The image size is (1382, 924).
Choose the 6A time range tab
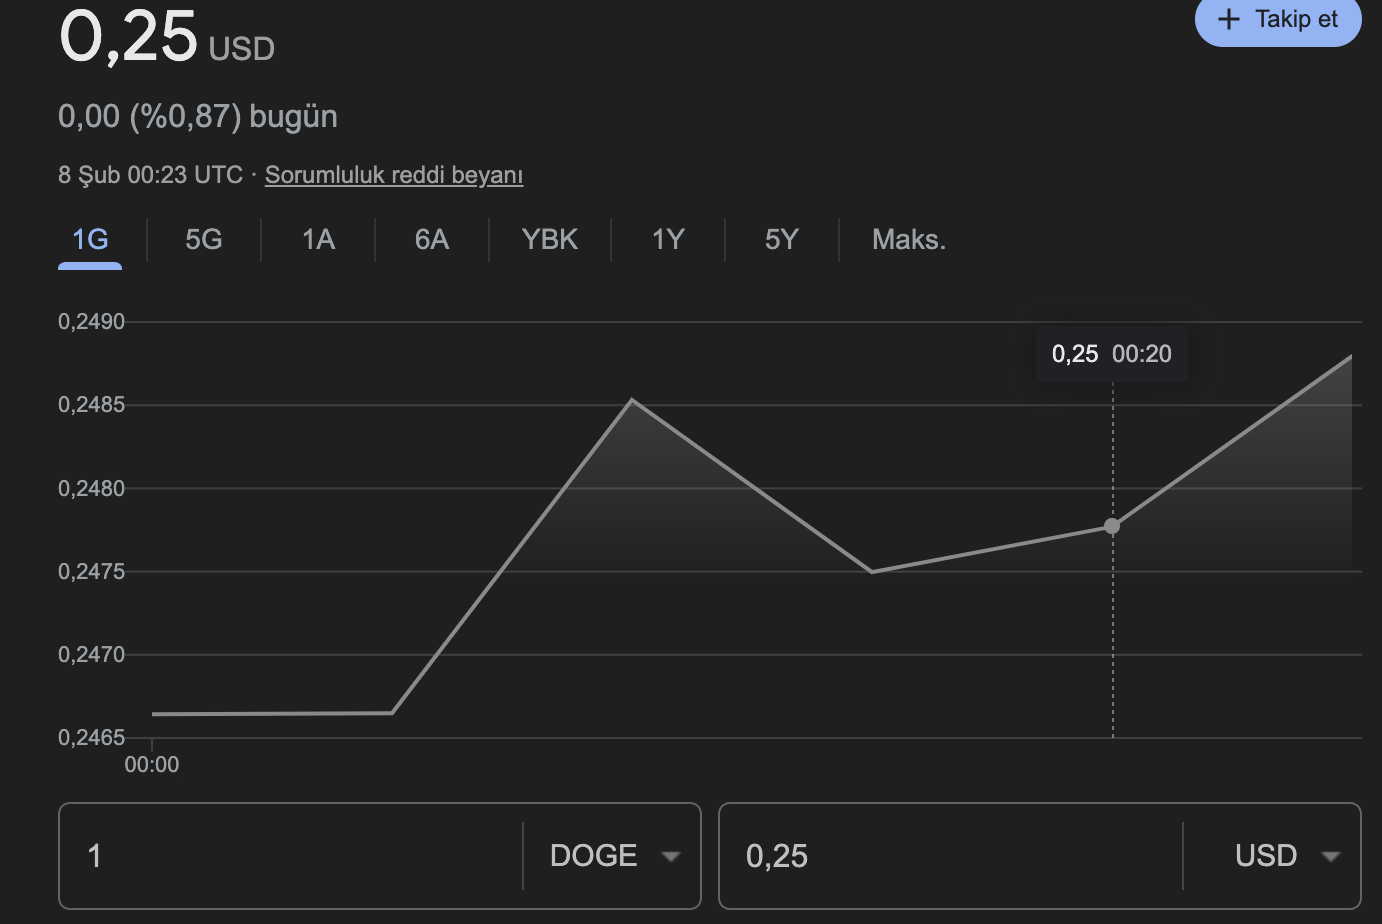[432, 240]
